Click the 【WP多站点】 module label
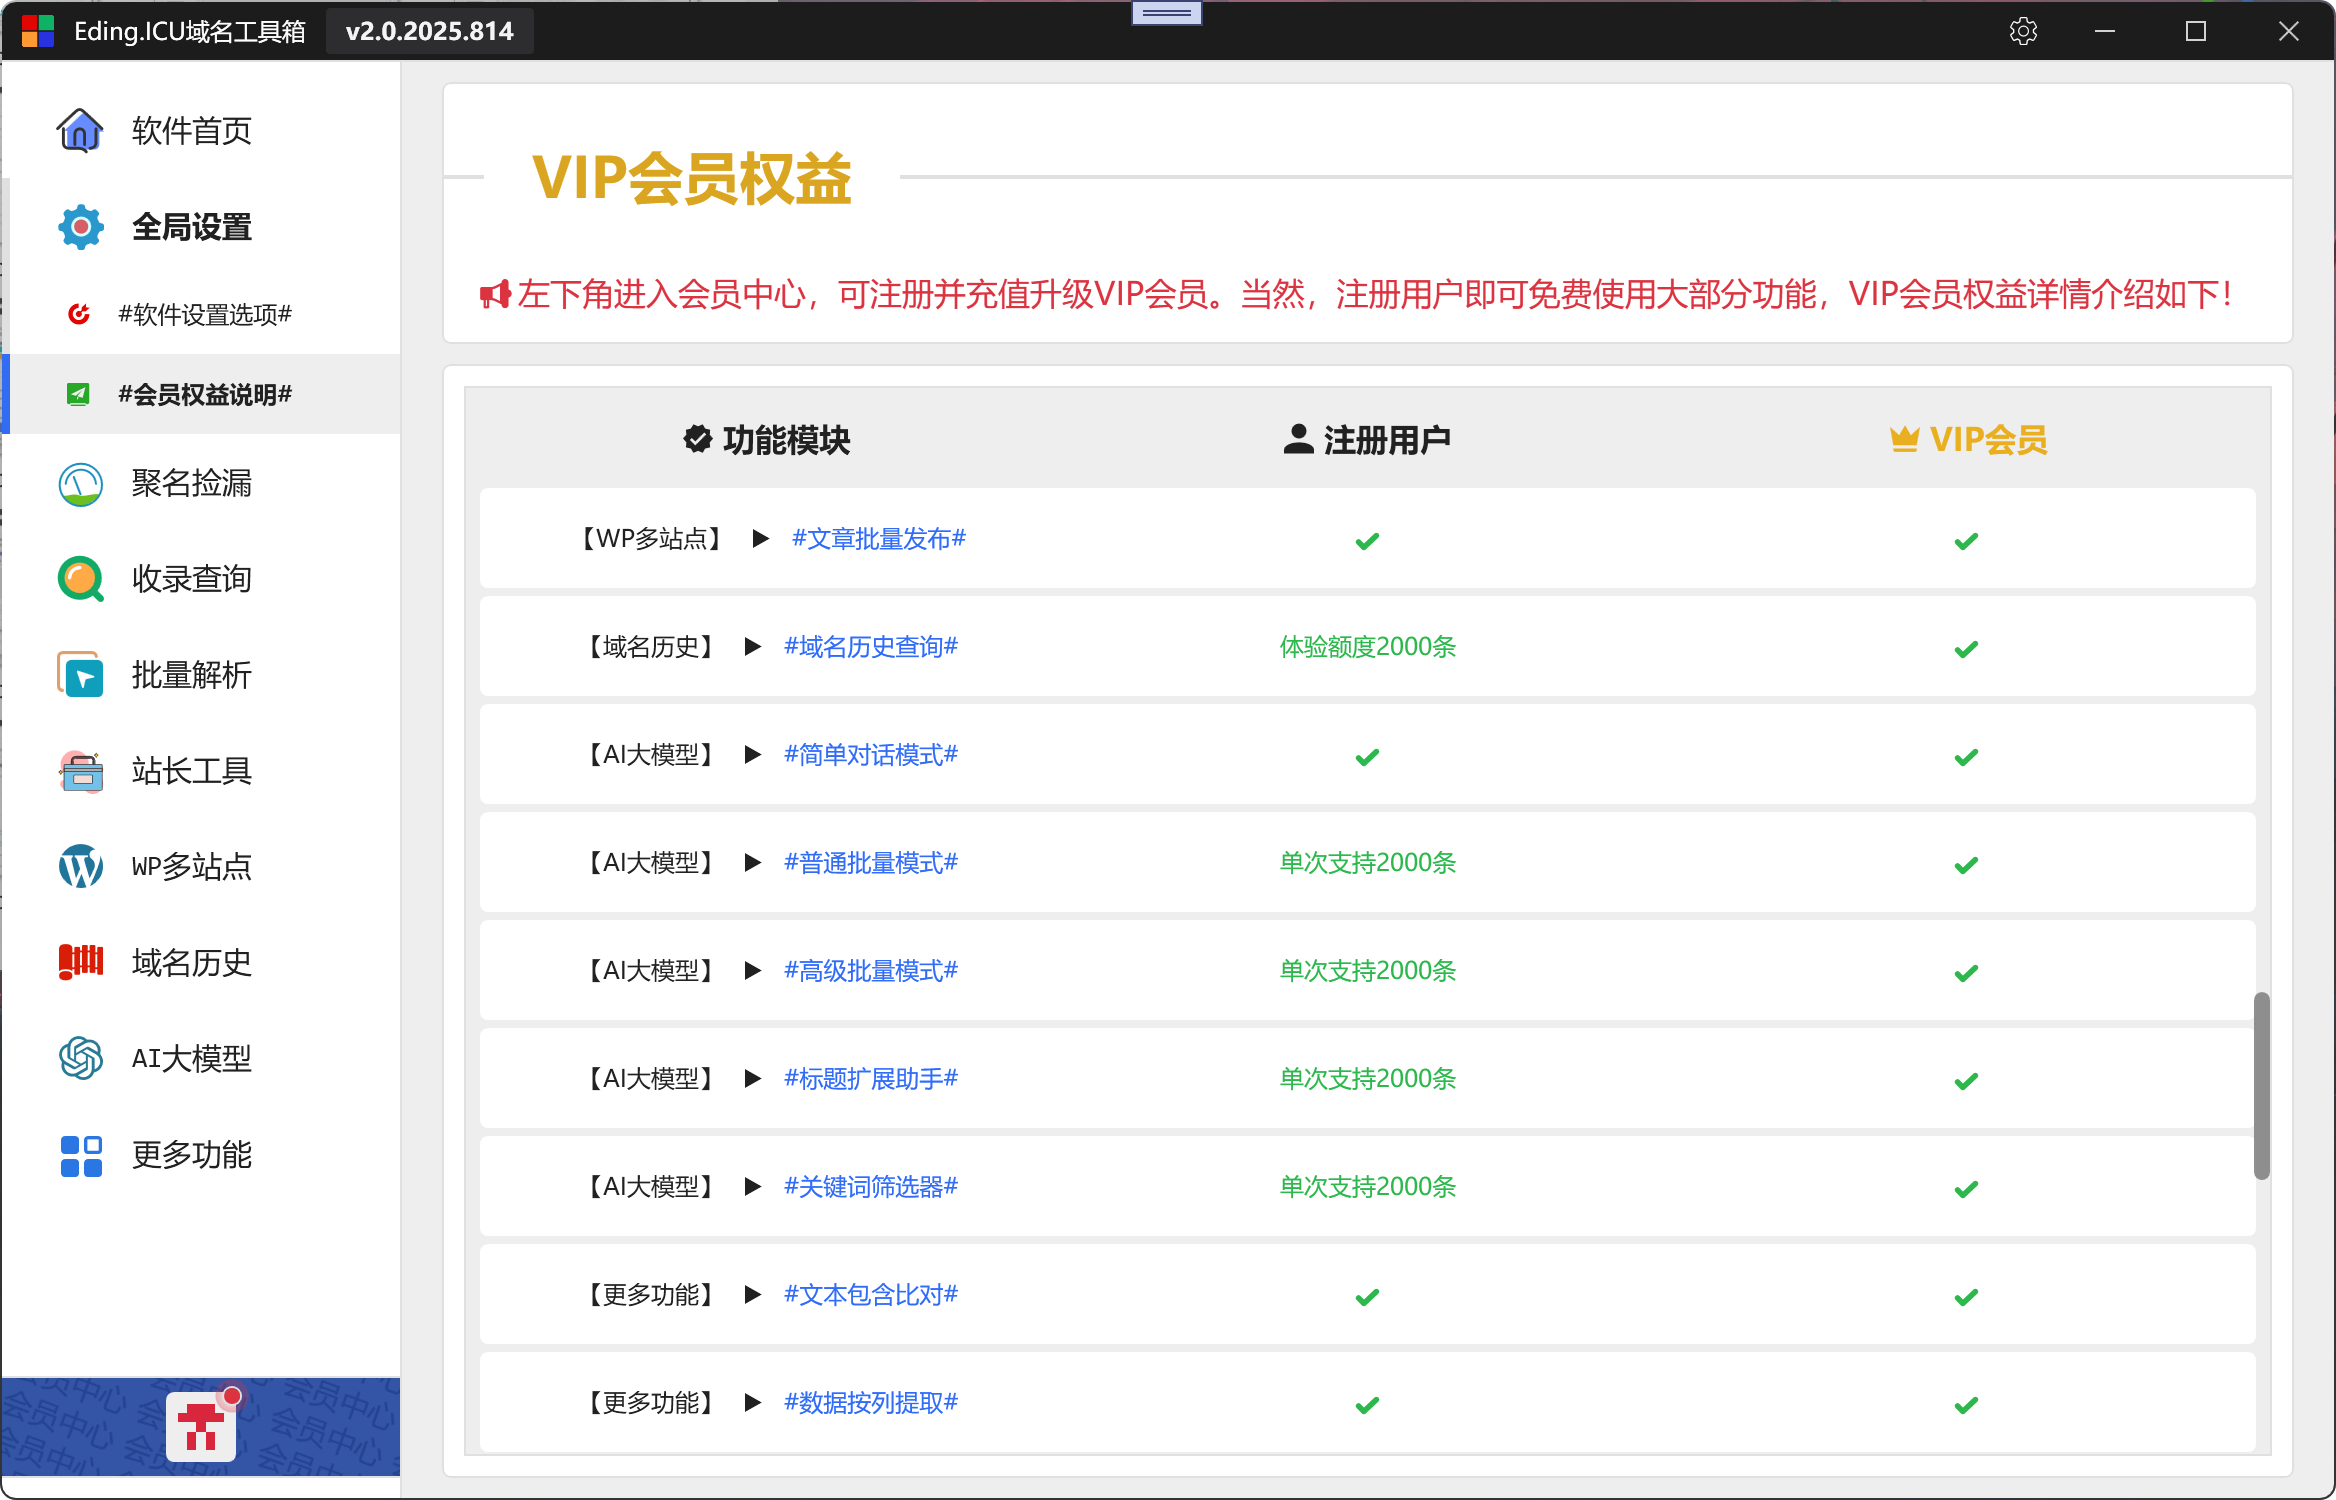The width and height of the screenshot is (2336, 1500). pyautogui.click(x=652, y=539)
